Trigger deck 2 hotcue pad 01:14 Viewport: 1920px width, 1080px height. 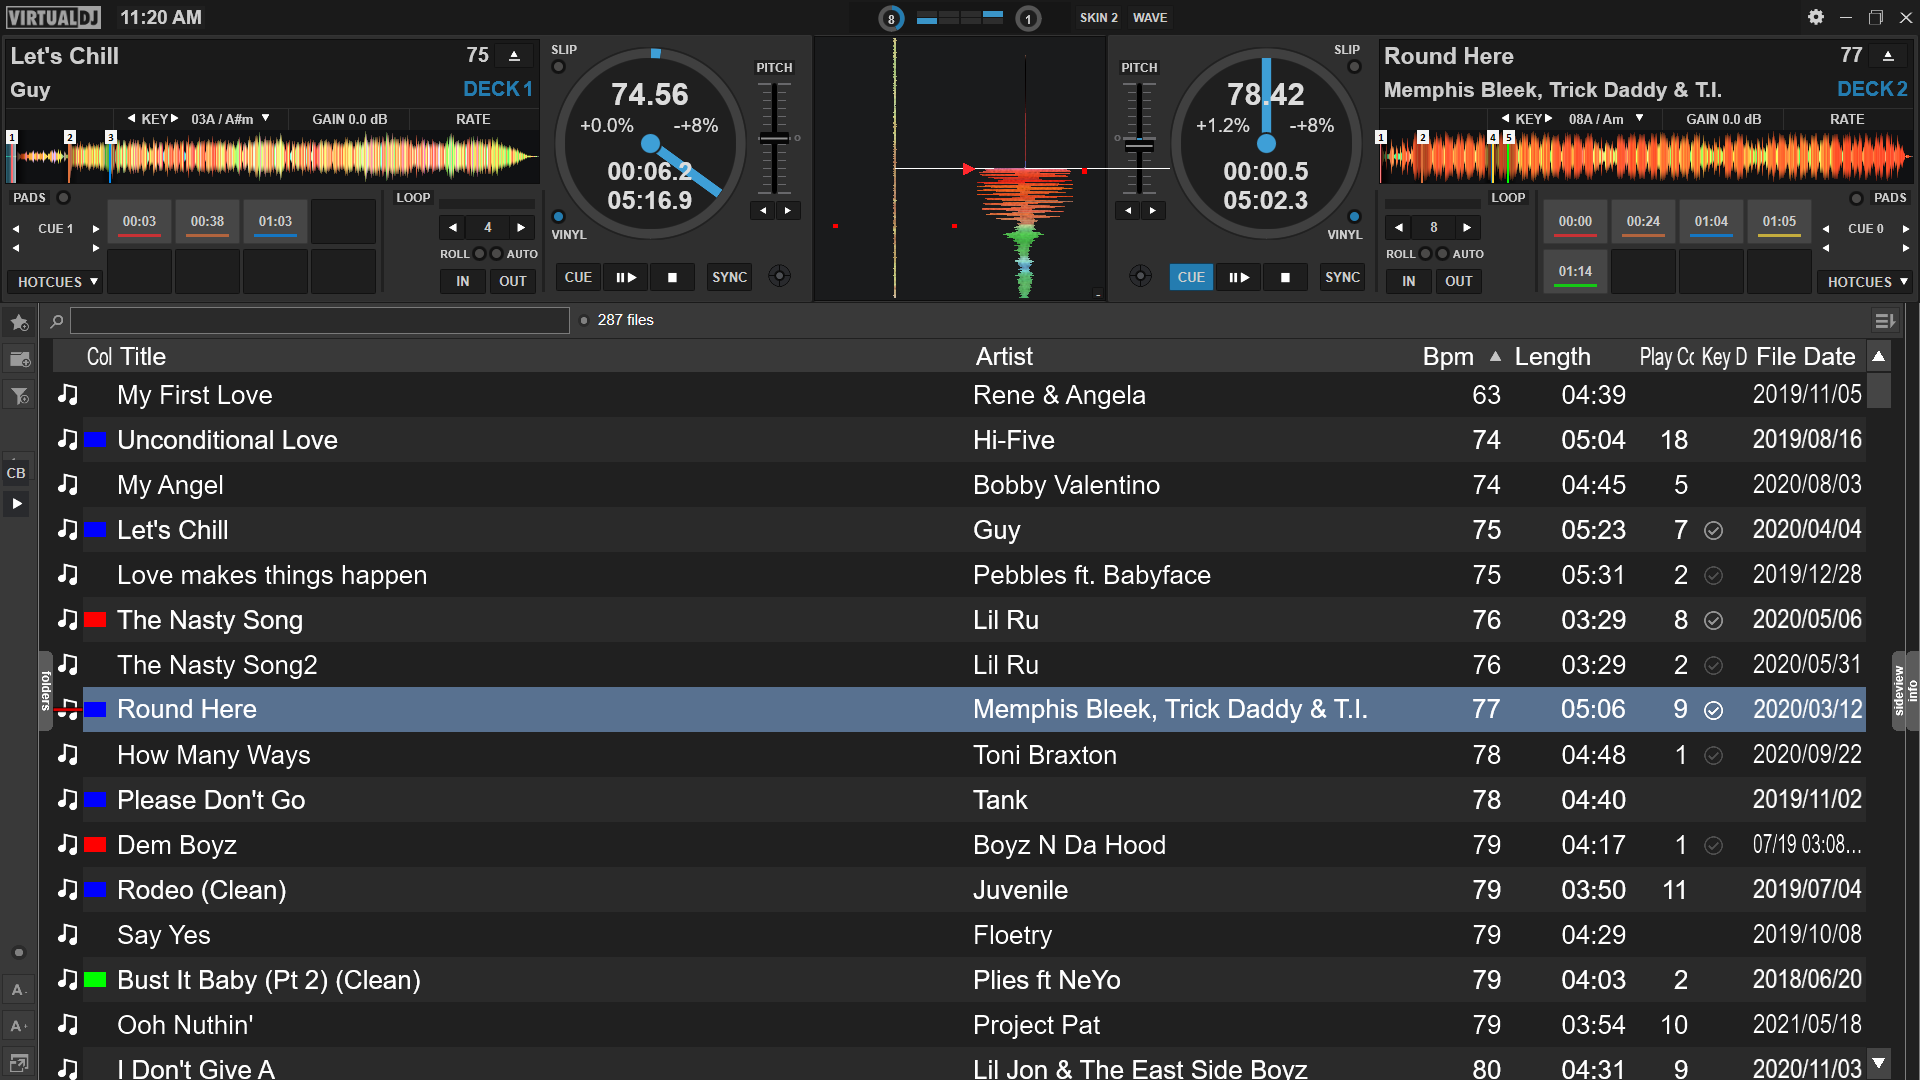pyautogui.click(x=1575, y=272)
